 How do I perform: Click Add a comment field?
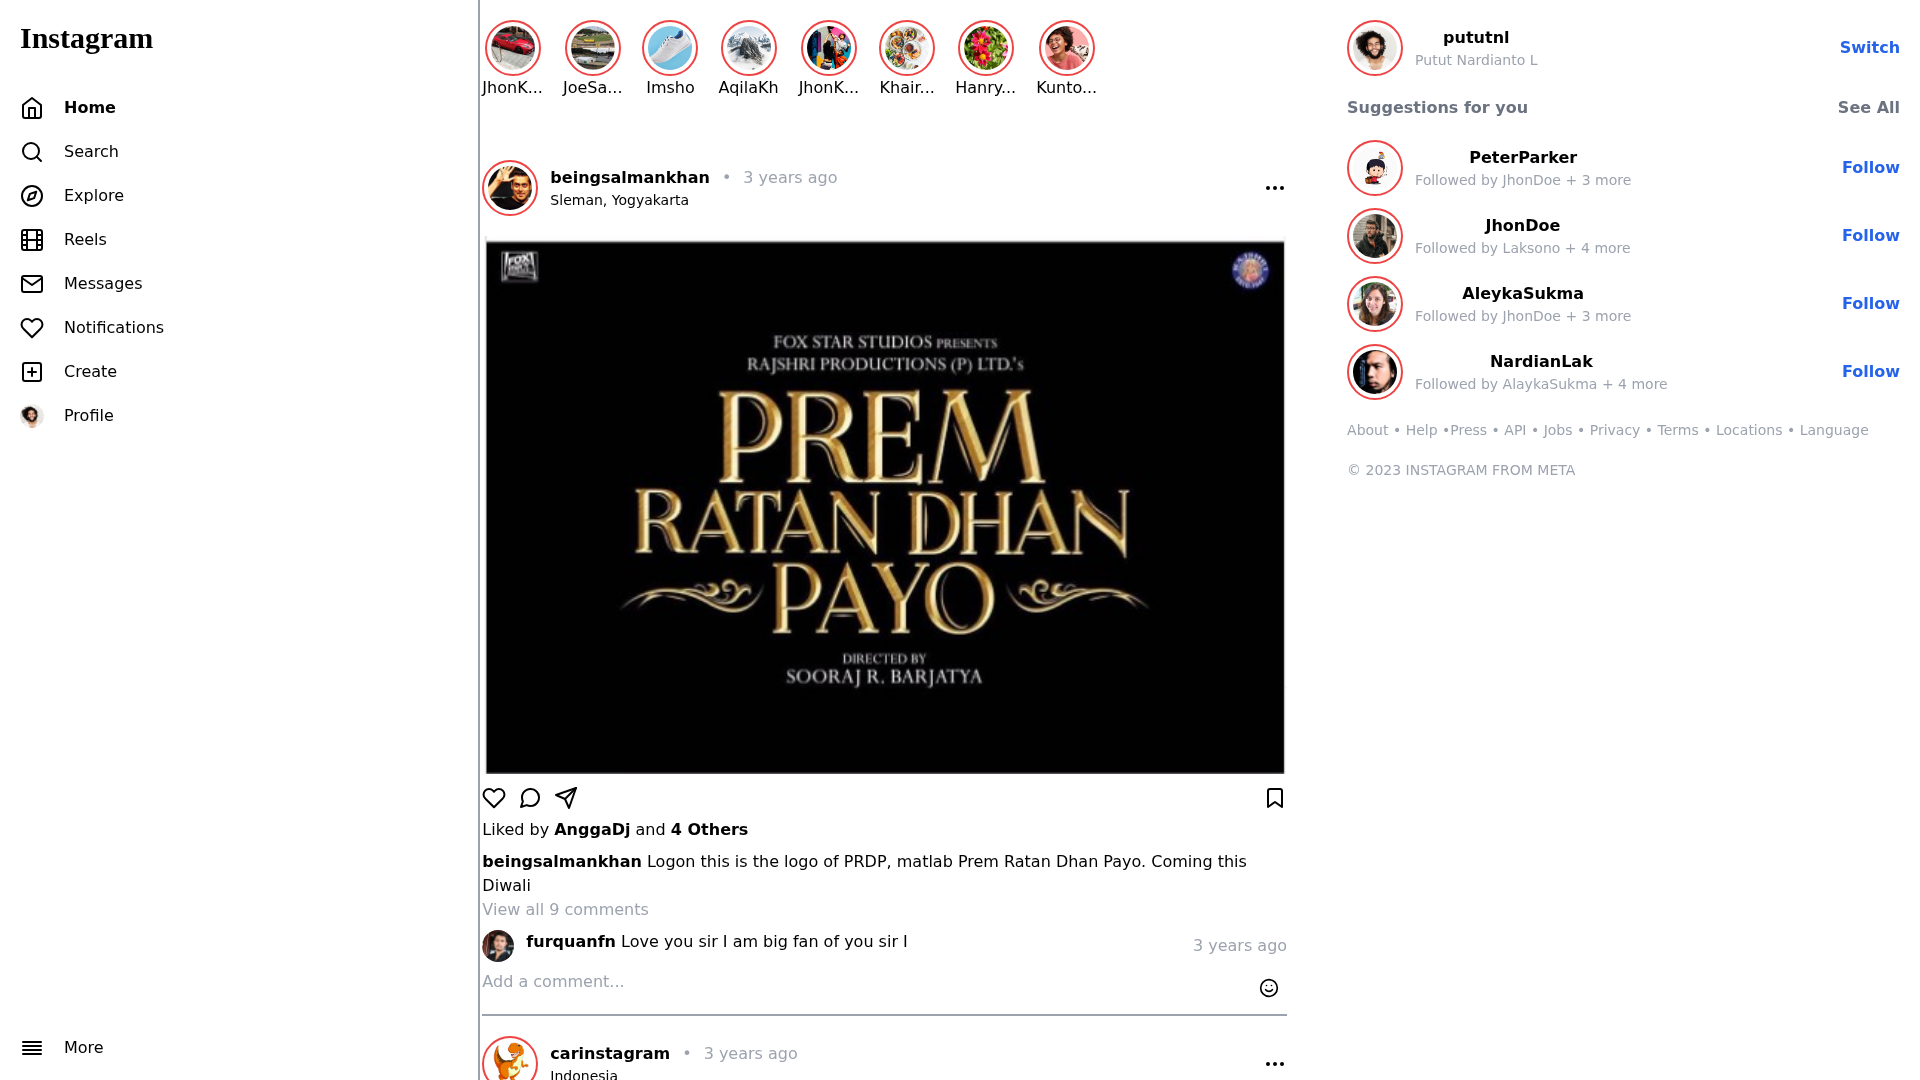point(860,982)
